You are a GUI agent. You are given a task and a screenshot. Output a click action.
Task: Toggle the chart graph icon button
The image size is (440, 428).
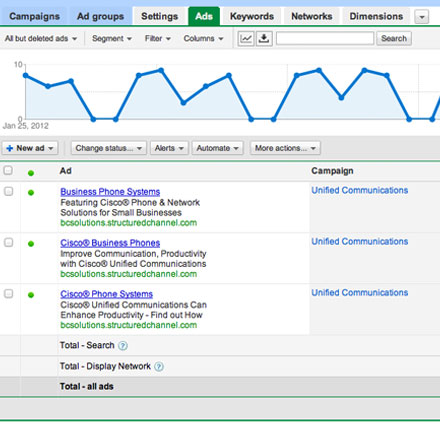246,39
